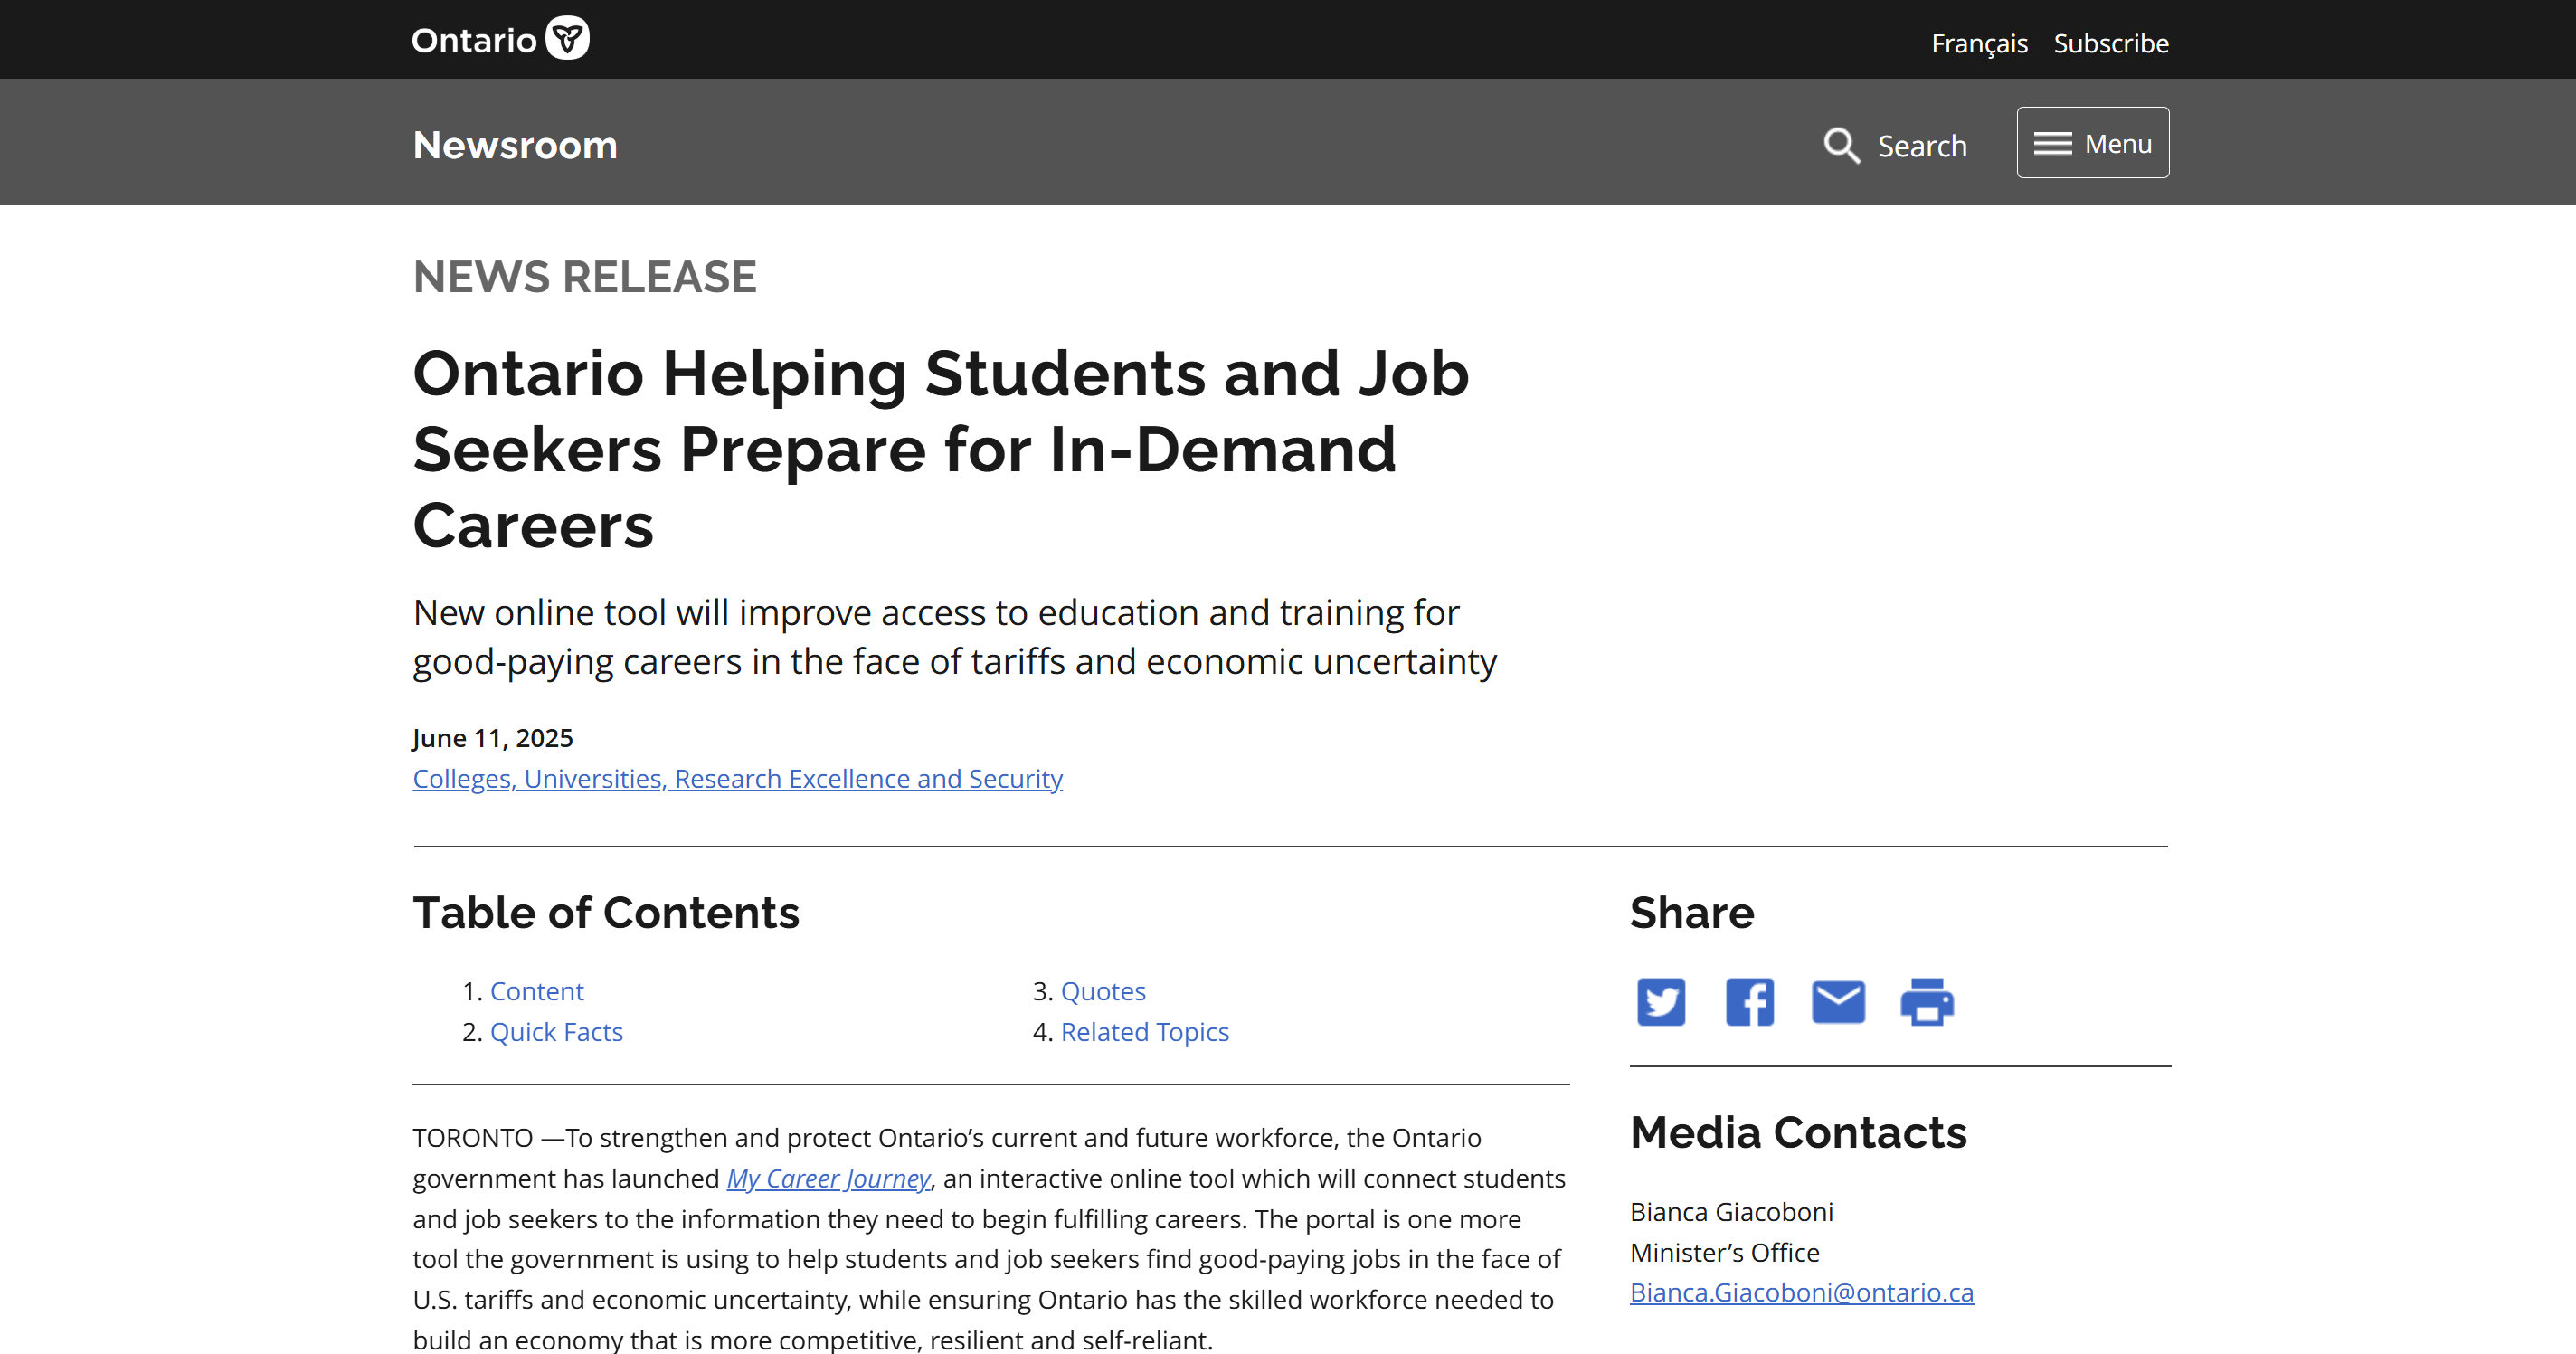The image size is (2576, 1354).
Task: Click the 'NEWS RELEASE' label
Action: click(x=585, y=277)
